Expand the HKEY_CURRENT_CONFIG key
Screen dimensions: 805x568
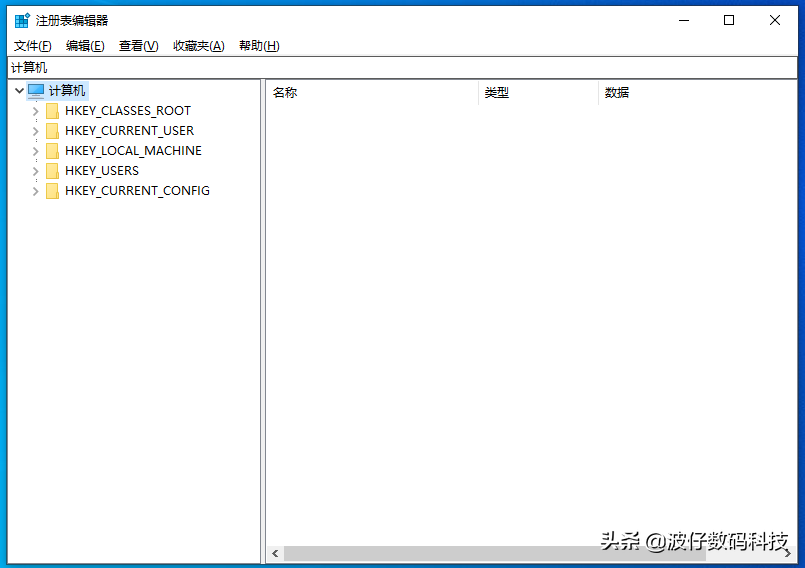click(x=35, y=191)
